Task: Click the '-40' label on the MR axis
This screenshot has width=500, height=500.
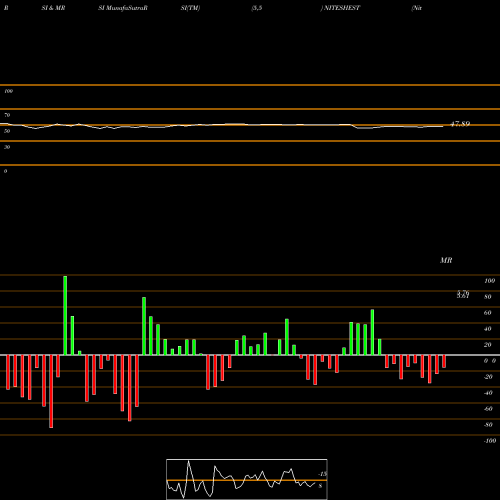Action: click(x=488, y=393)
